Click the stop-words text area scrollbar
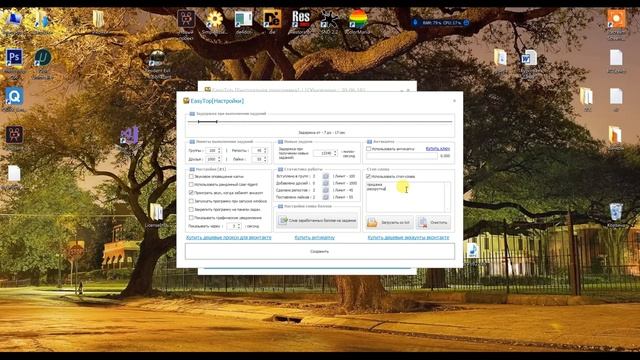Screen dimensions: 640x360 click(447, 197)
